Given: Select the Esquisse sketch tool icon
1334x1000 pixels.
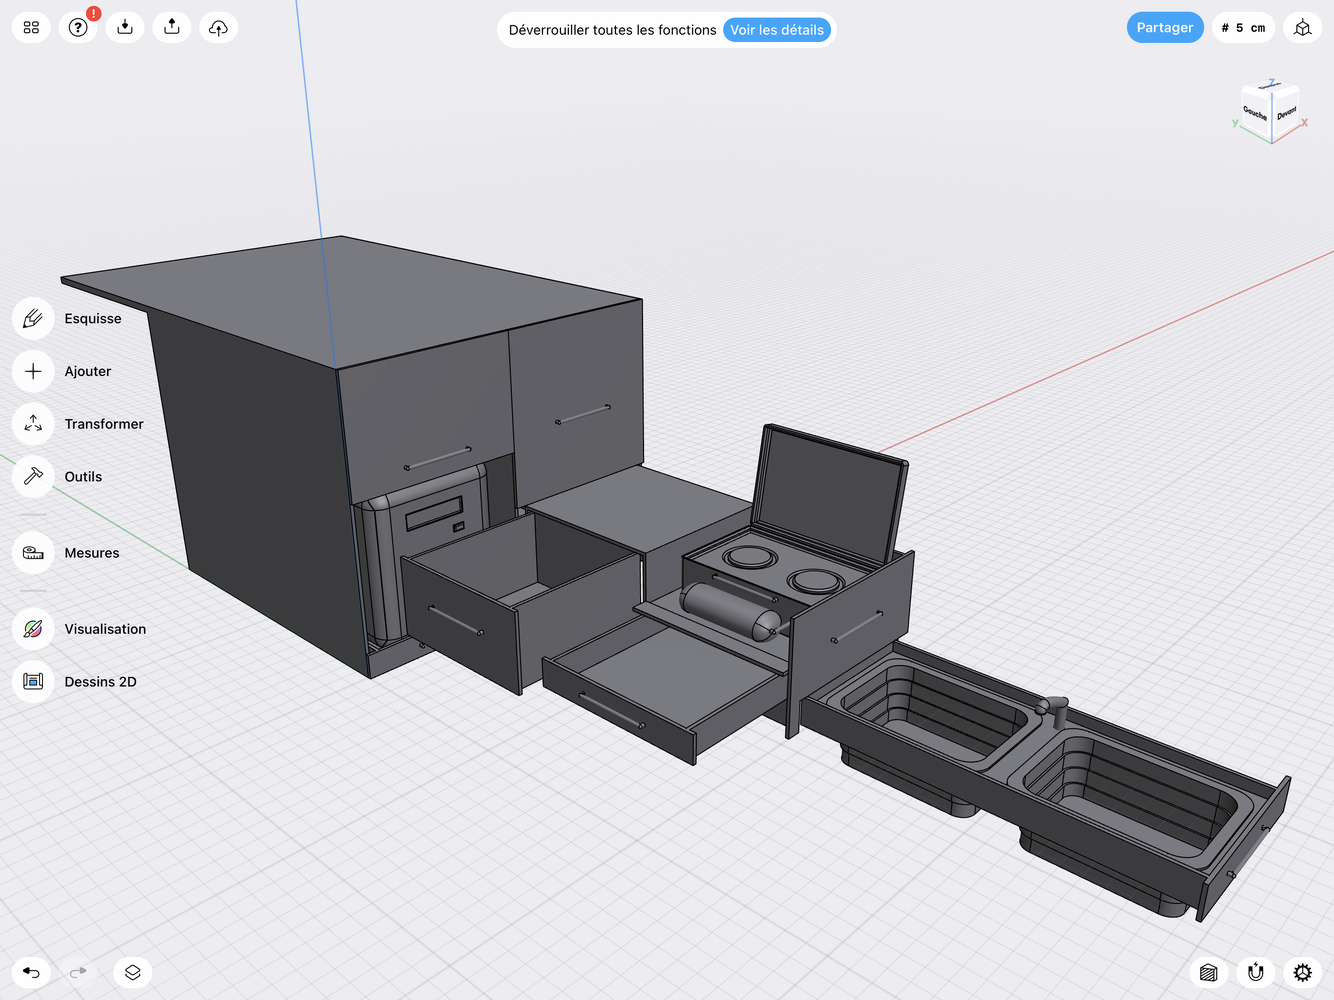Looking at the screenshot, I should 33,318.
